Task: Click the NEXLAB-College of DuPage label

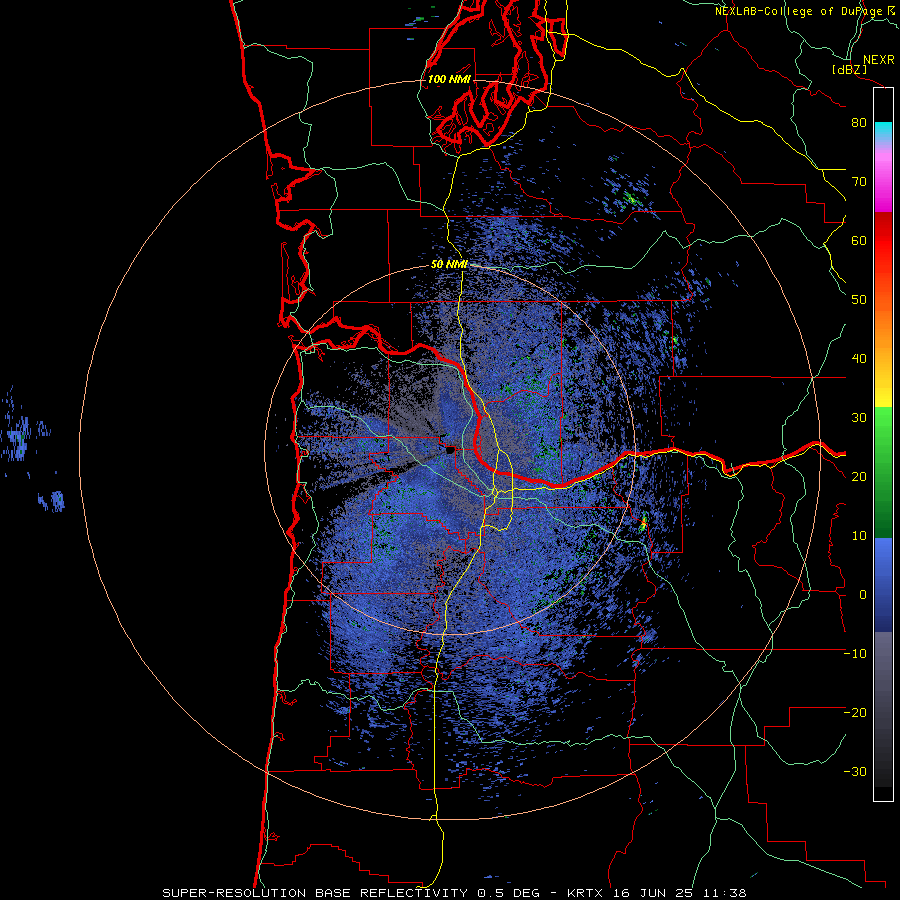Action: point(804,11)
